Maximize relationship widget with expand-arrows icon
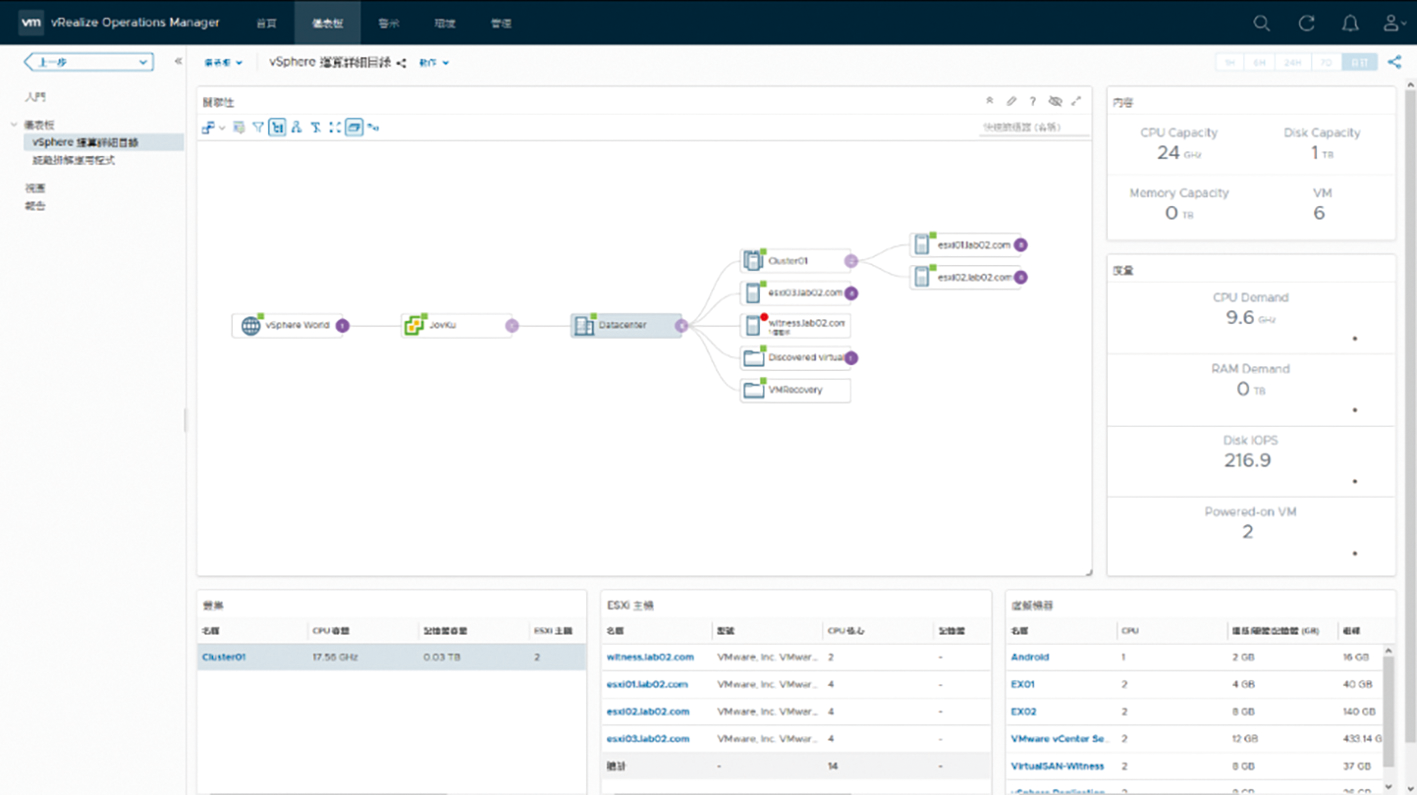The image size is (1417, 795). click(1077, 101)
